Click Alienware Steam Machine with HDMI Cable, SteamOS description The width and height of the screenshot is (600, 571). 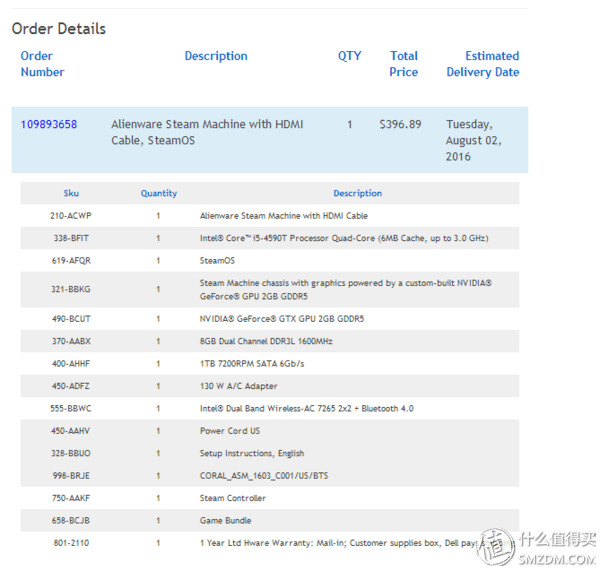(207, 132)
